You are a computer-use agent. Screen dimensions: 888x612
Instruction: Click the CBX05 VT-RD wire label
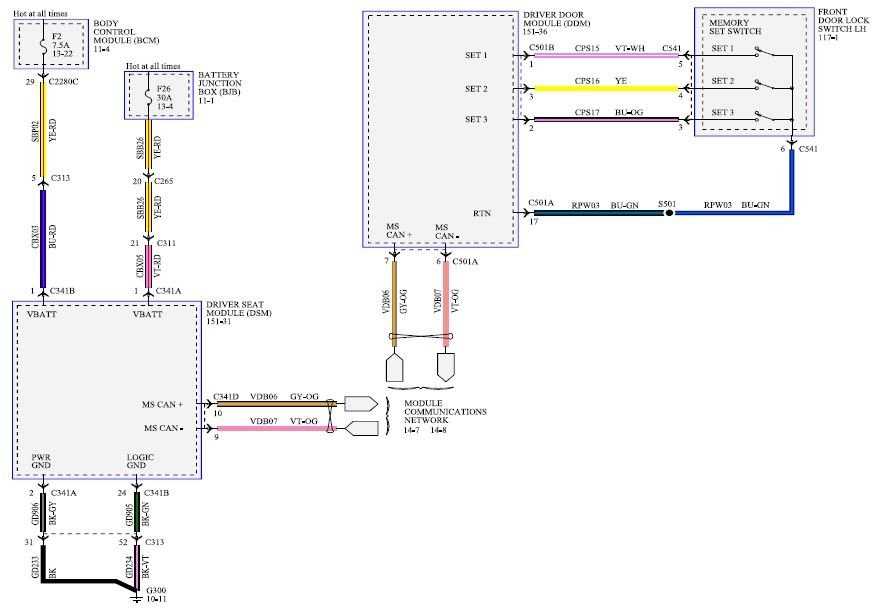149,265
